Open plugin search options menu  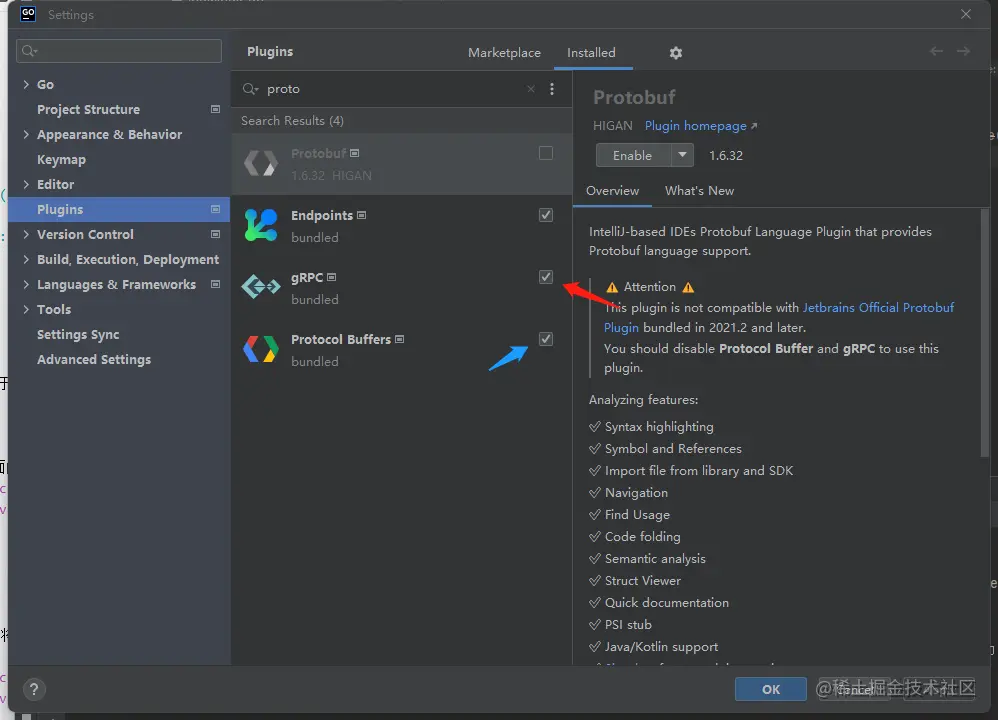click(x=552, y=89)
